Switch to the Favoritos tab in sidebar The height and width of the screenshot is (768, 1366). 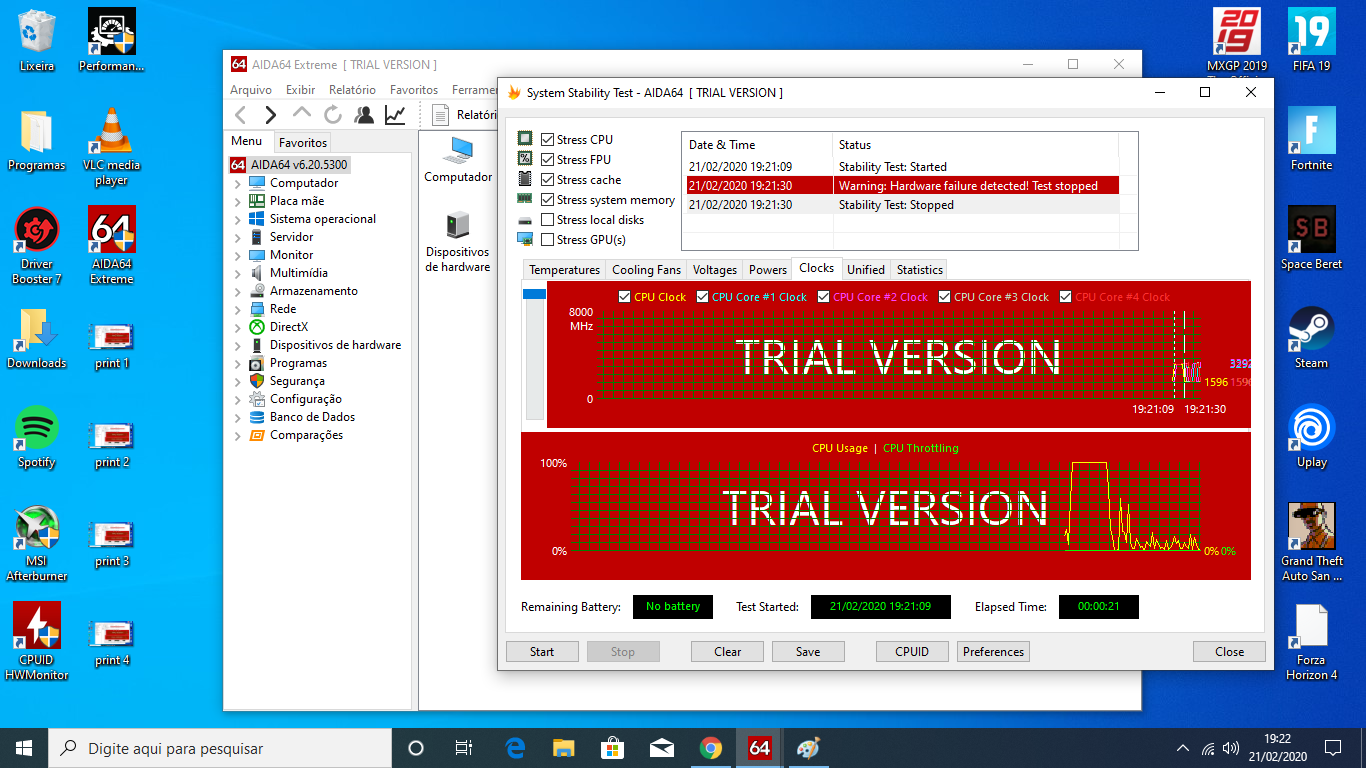click(x=303, y=143)
